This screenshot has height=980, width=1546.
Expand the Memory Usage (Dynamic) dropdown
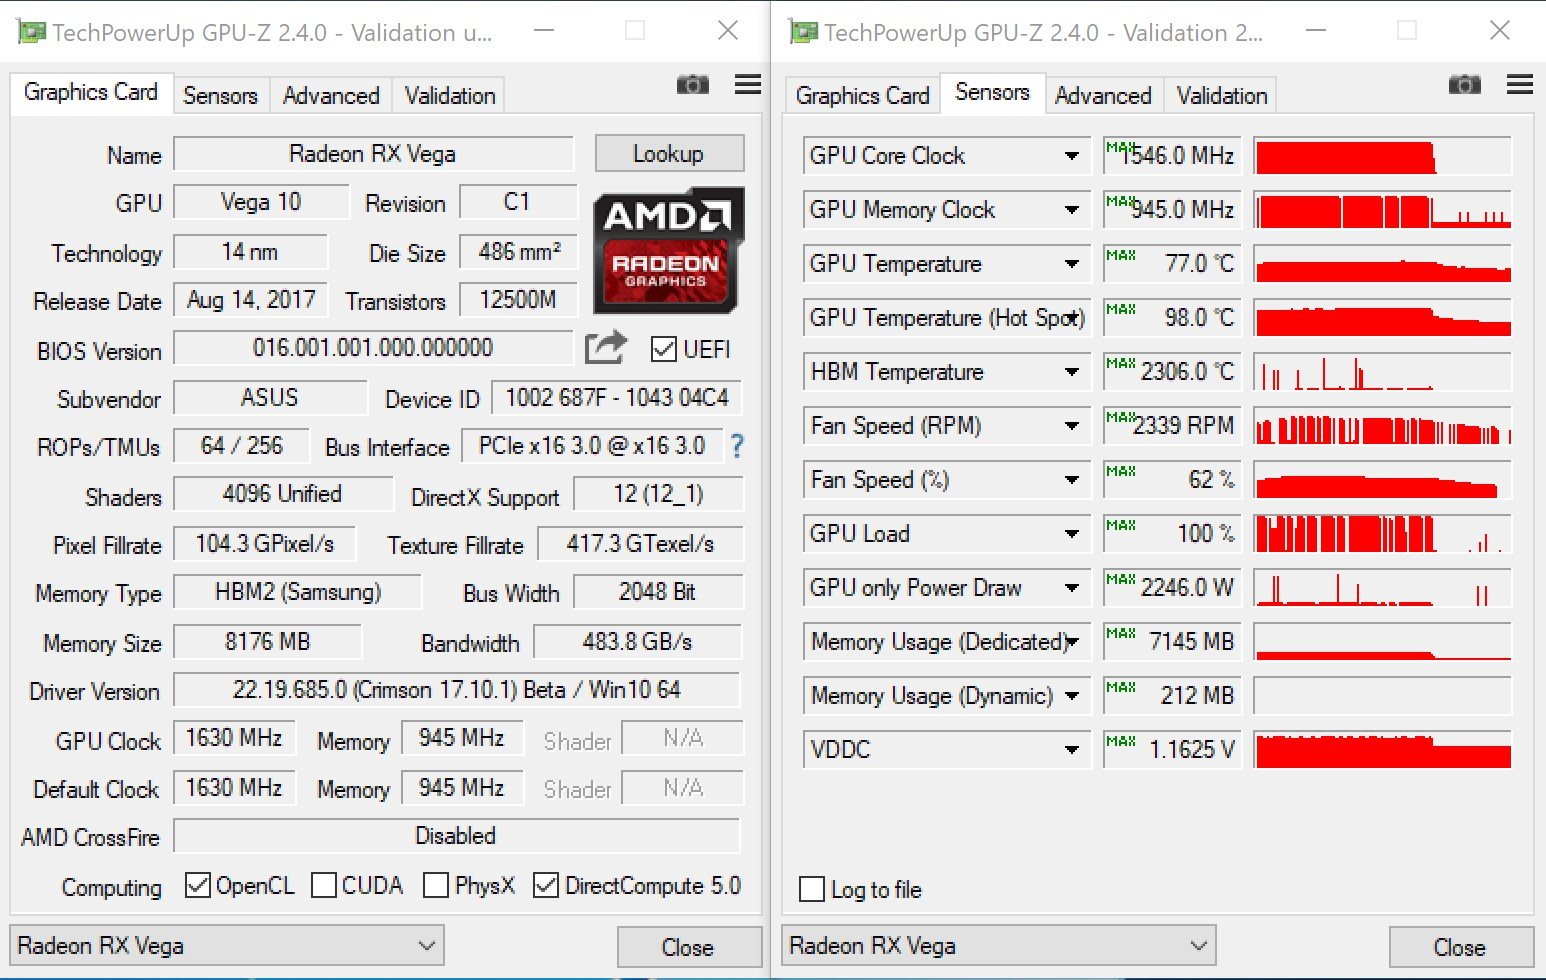(1072, 696)
